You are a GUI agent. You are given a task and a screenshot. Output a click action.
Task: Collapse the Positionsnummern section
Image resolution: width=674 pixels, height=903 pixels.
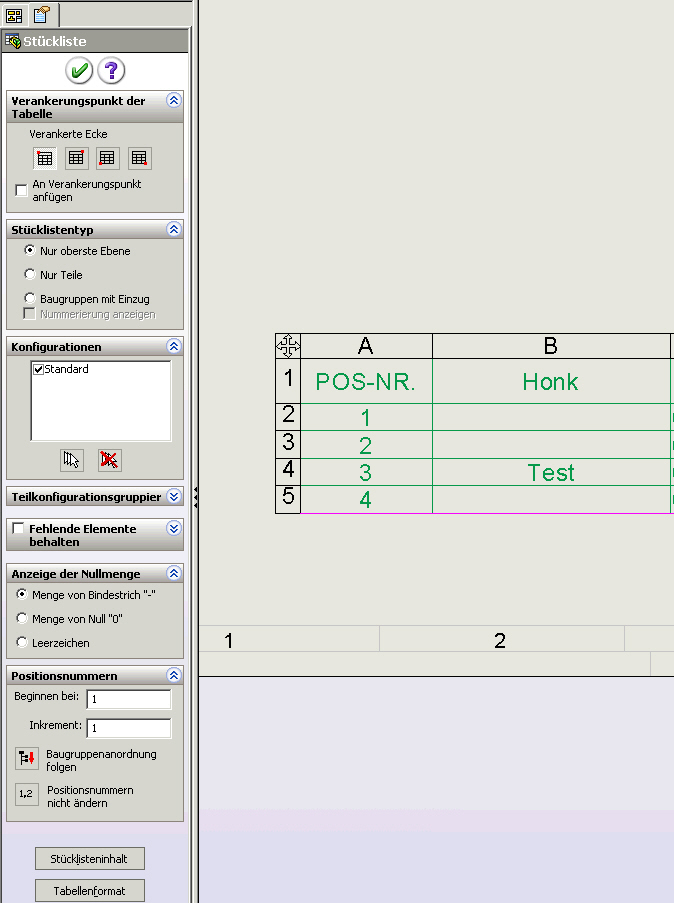(x=174, y=675)
